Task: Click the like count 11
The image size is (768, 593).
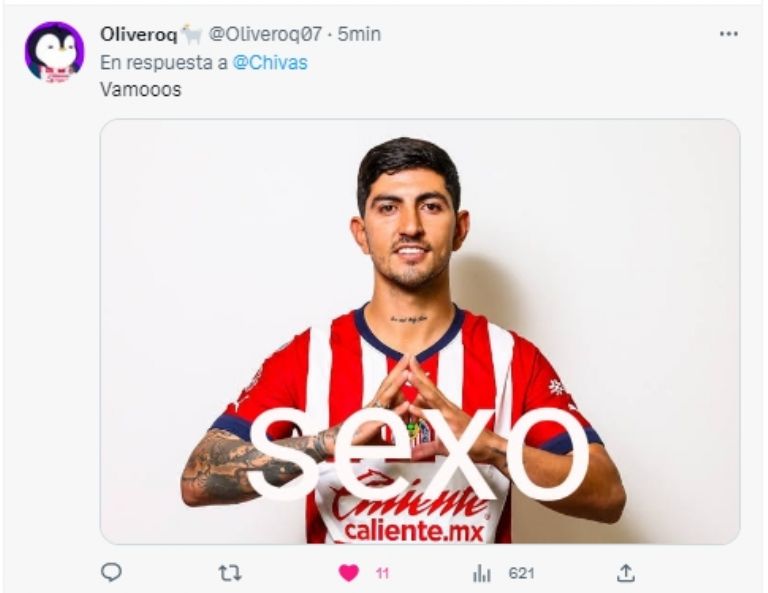Action: point(383,573)
